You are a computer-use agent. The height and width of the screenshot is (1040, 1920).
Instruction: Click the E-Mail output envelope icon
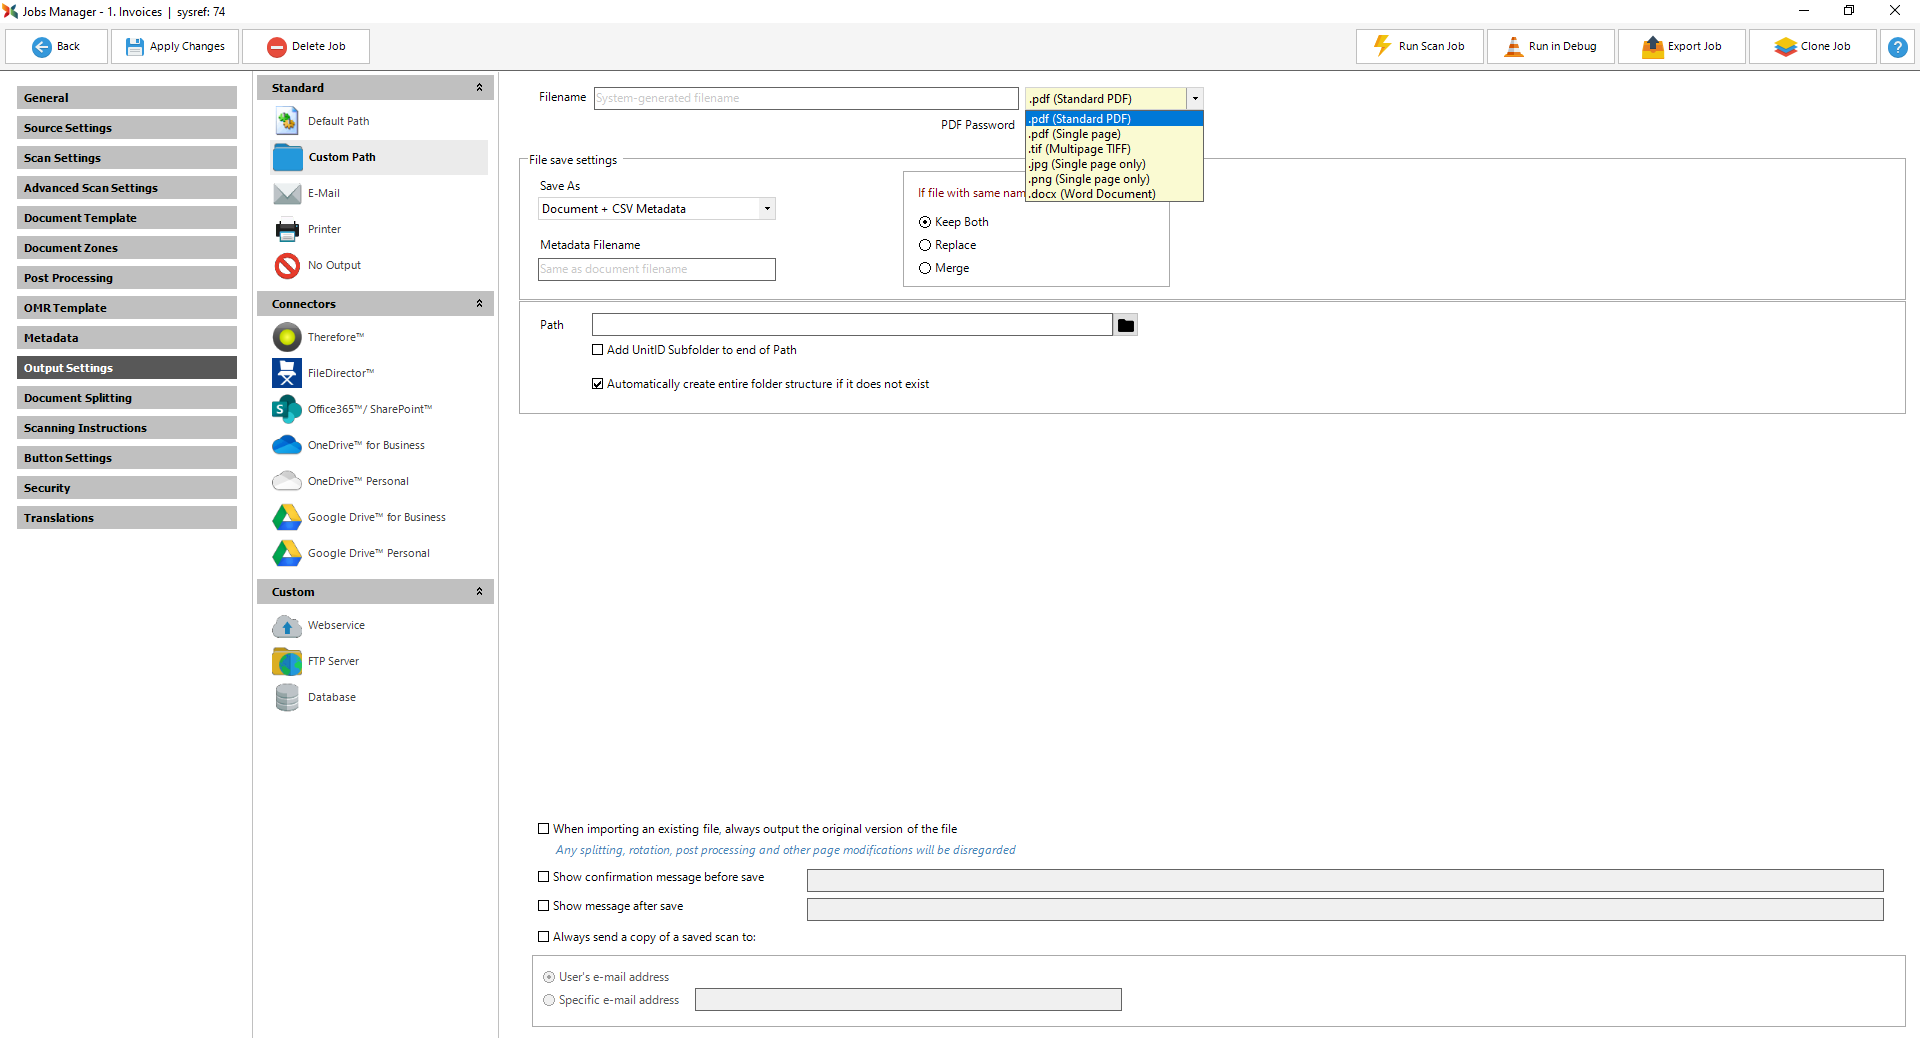coord(287,194)
